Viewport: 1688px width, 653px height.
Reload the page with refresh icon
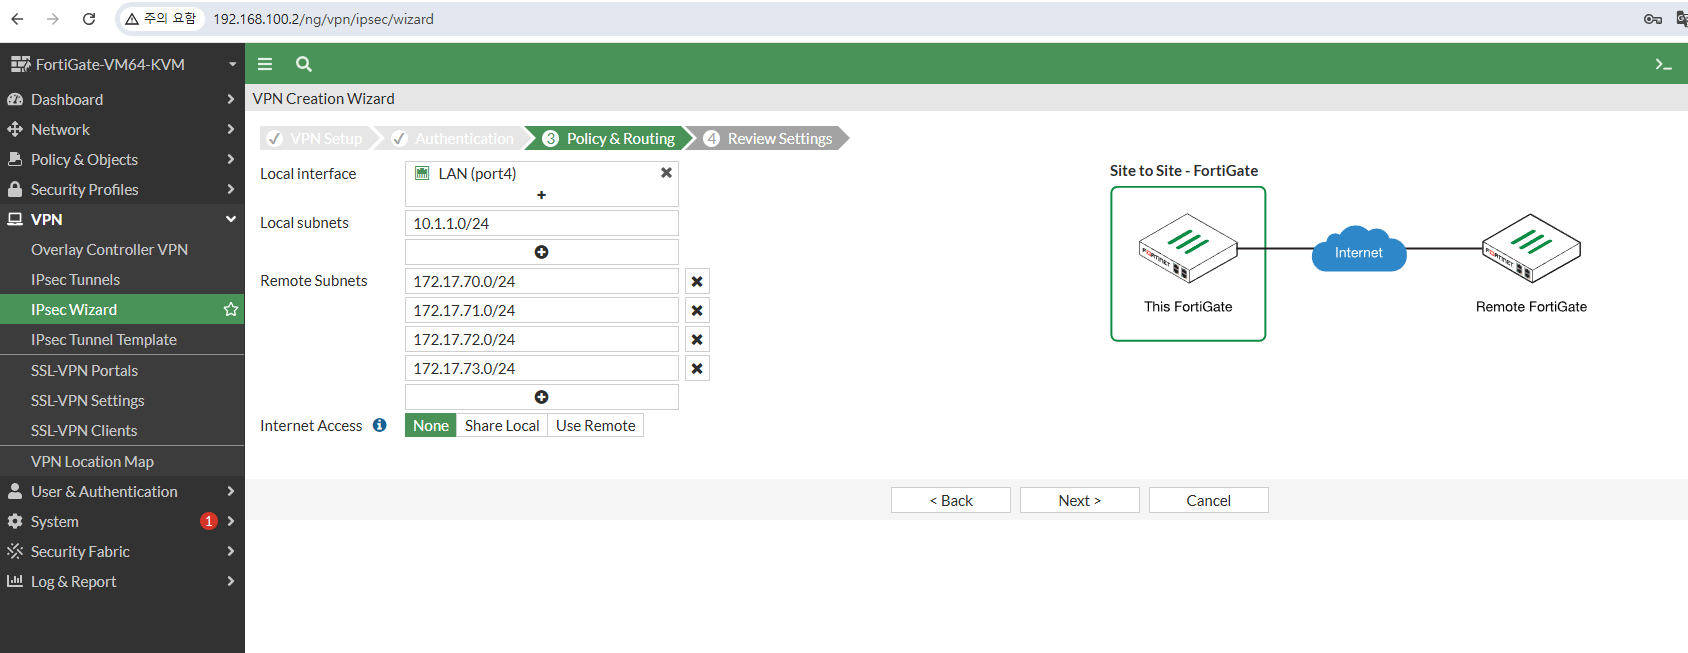[x=89, y=19]
